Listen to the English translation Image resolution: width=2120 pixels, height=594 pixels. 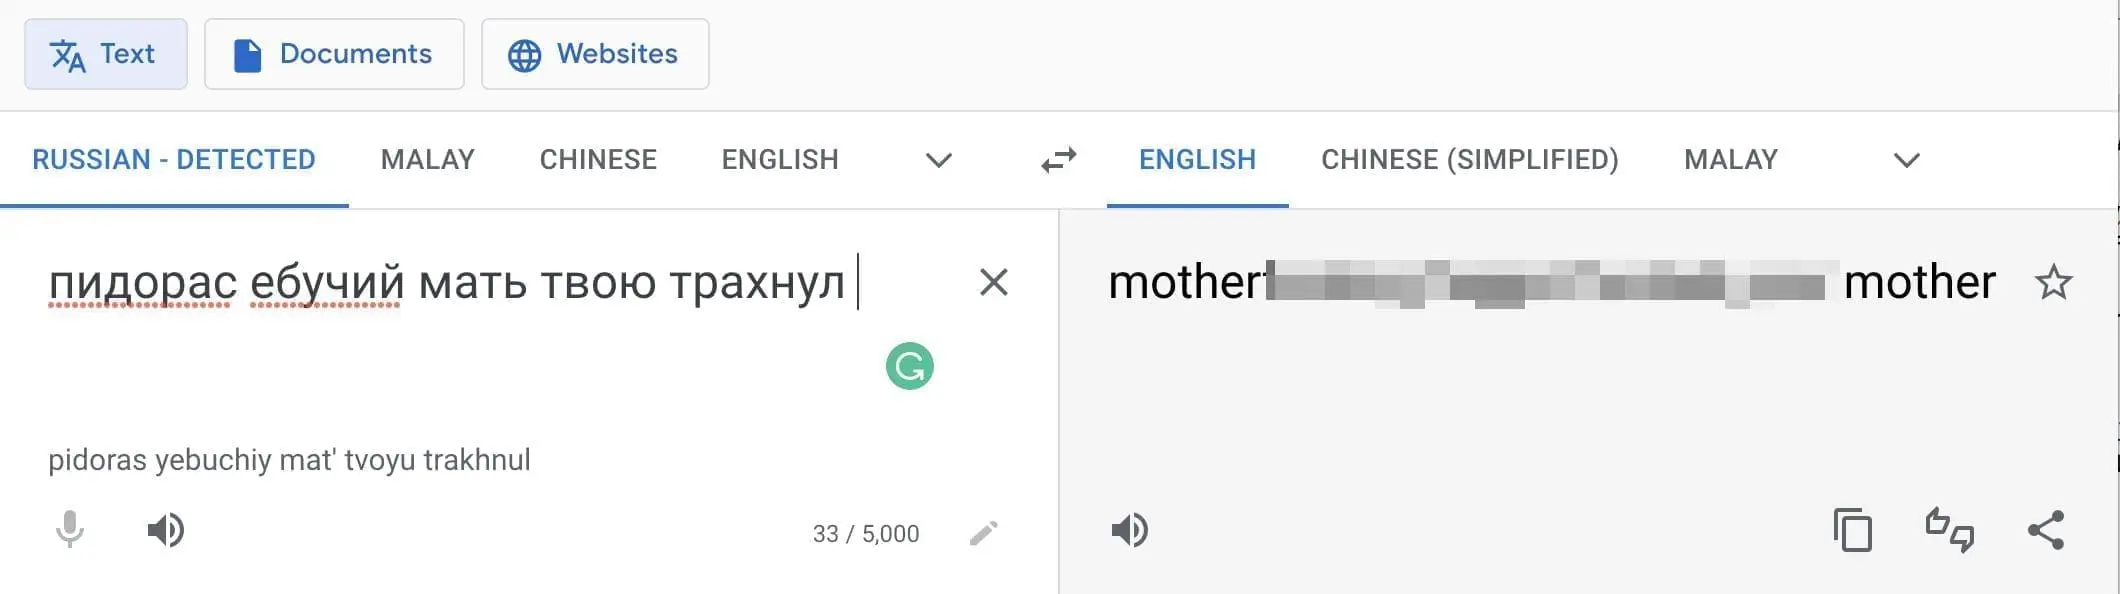coord(1130,530)
